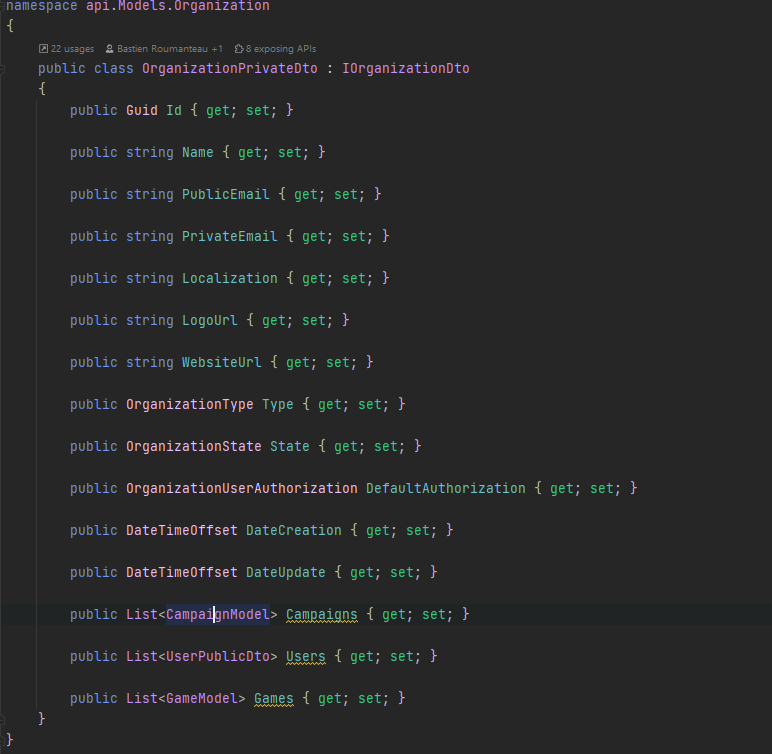This screenshot has width=772, height=754.
Task: Click DateTimeOffset on the DateCreation line
Action: (x=182, y=530)
